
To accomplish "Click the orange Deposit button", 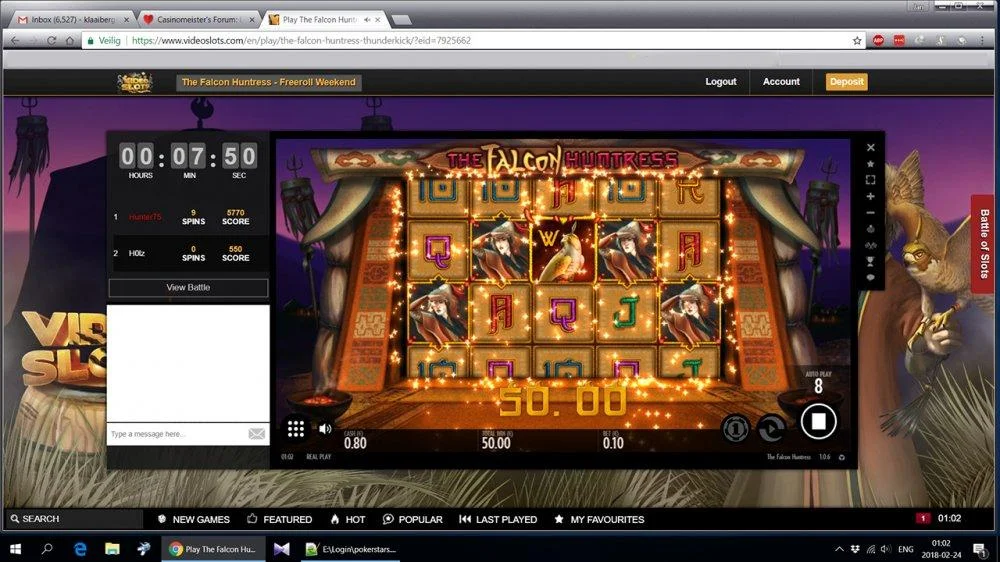I will point(846,82).
